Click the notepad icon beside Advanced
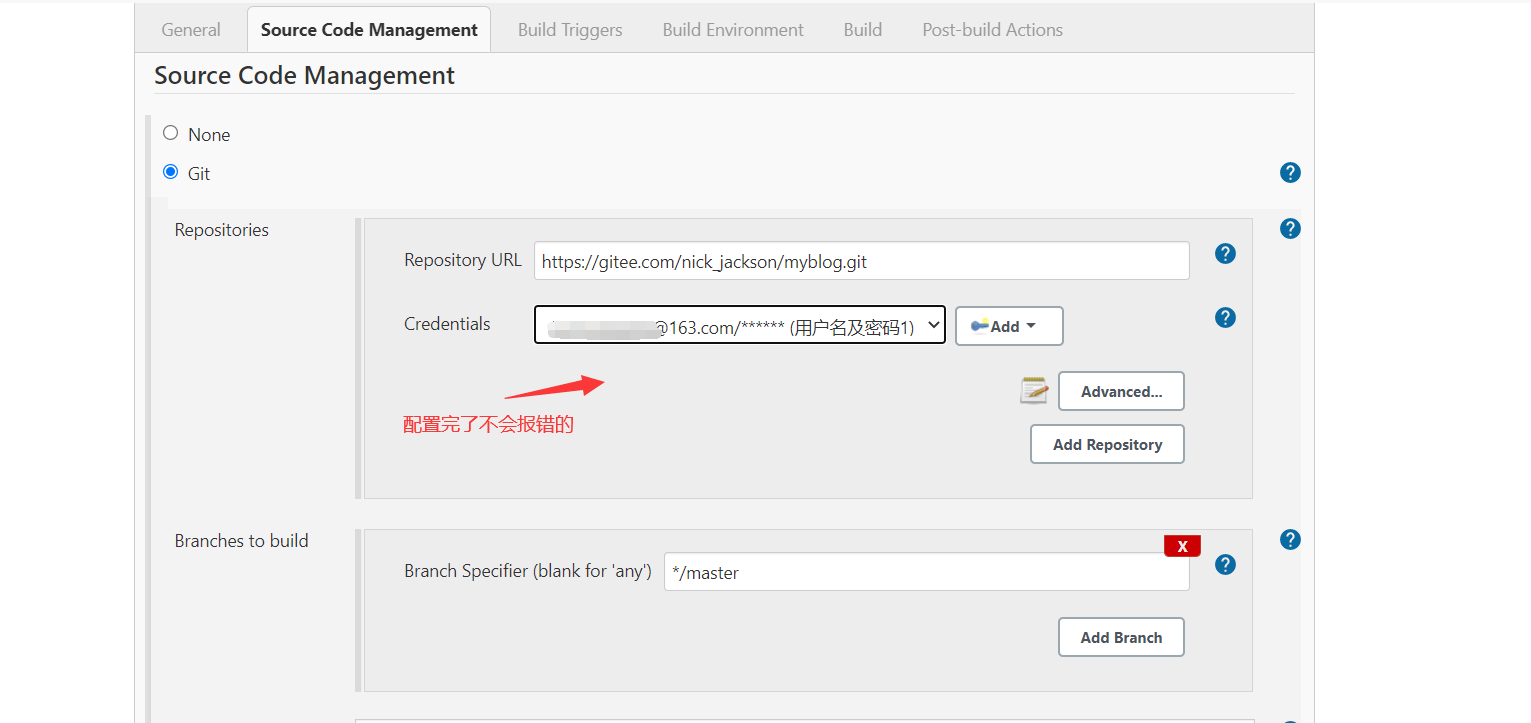Screen dimensions: 1531x723 (1034, 391)
